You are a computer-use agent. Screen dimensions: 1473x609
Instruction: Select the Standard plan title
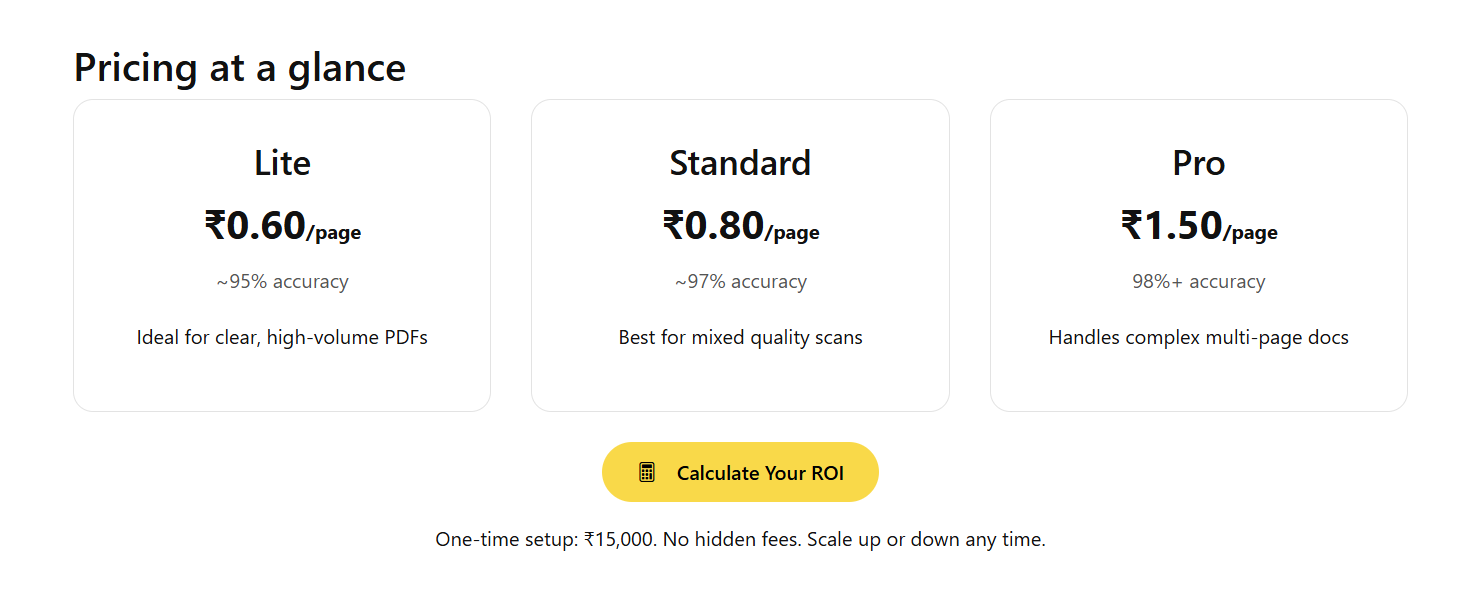[740, 163]
